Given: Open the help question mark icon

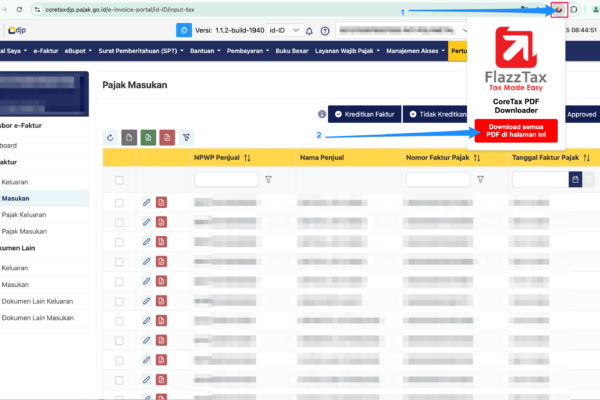Looking at the screenshot, I should click(325, 31).
